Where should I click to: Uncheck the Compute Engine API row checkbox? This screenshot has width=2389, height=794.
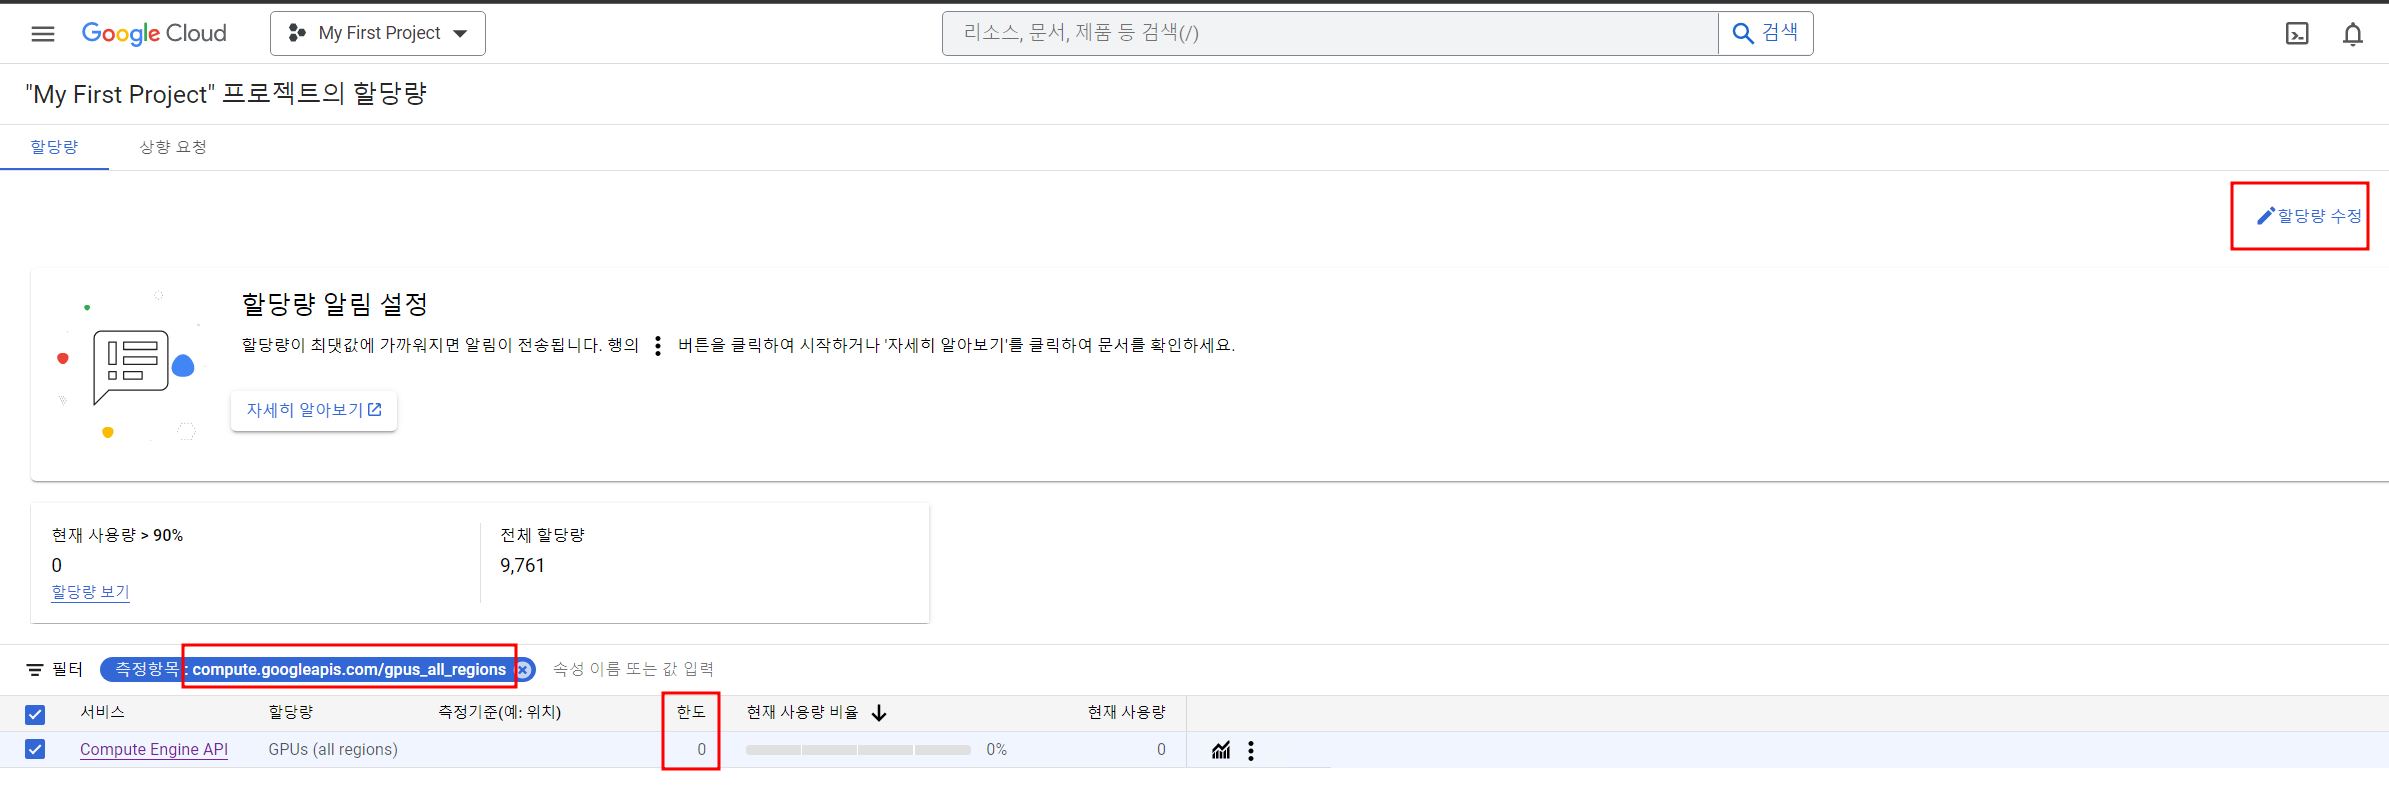point(35,749)
